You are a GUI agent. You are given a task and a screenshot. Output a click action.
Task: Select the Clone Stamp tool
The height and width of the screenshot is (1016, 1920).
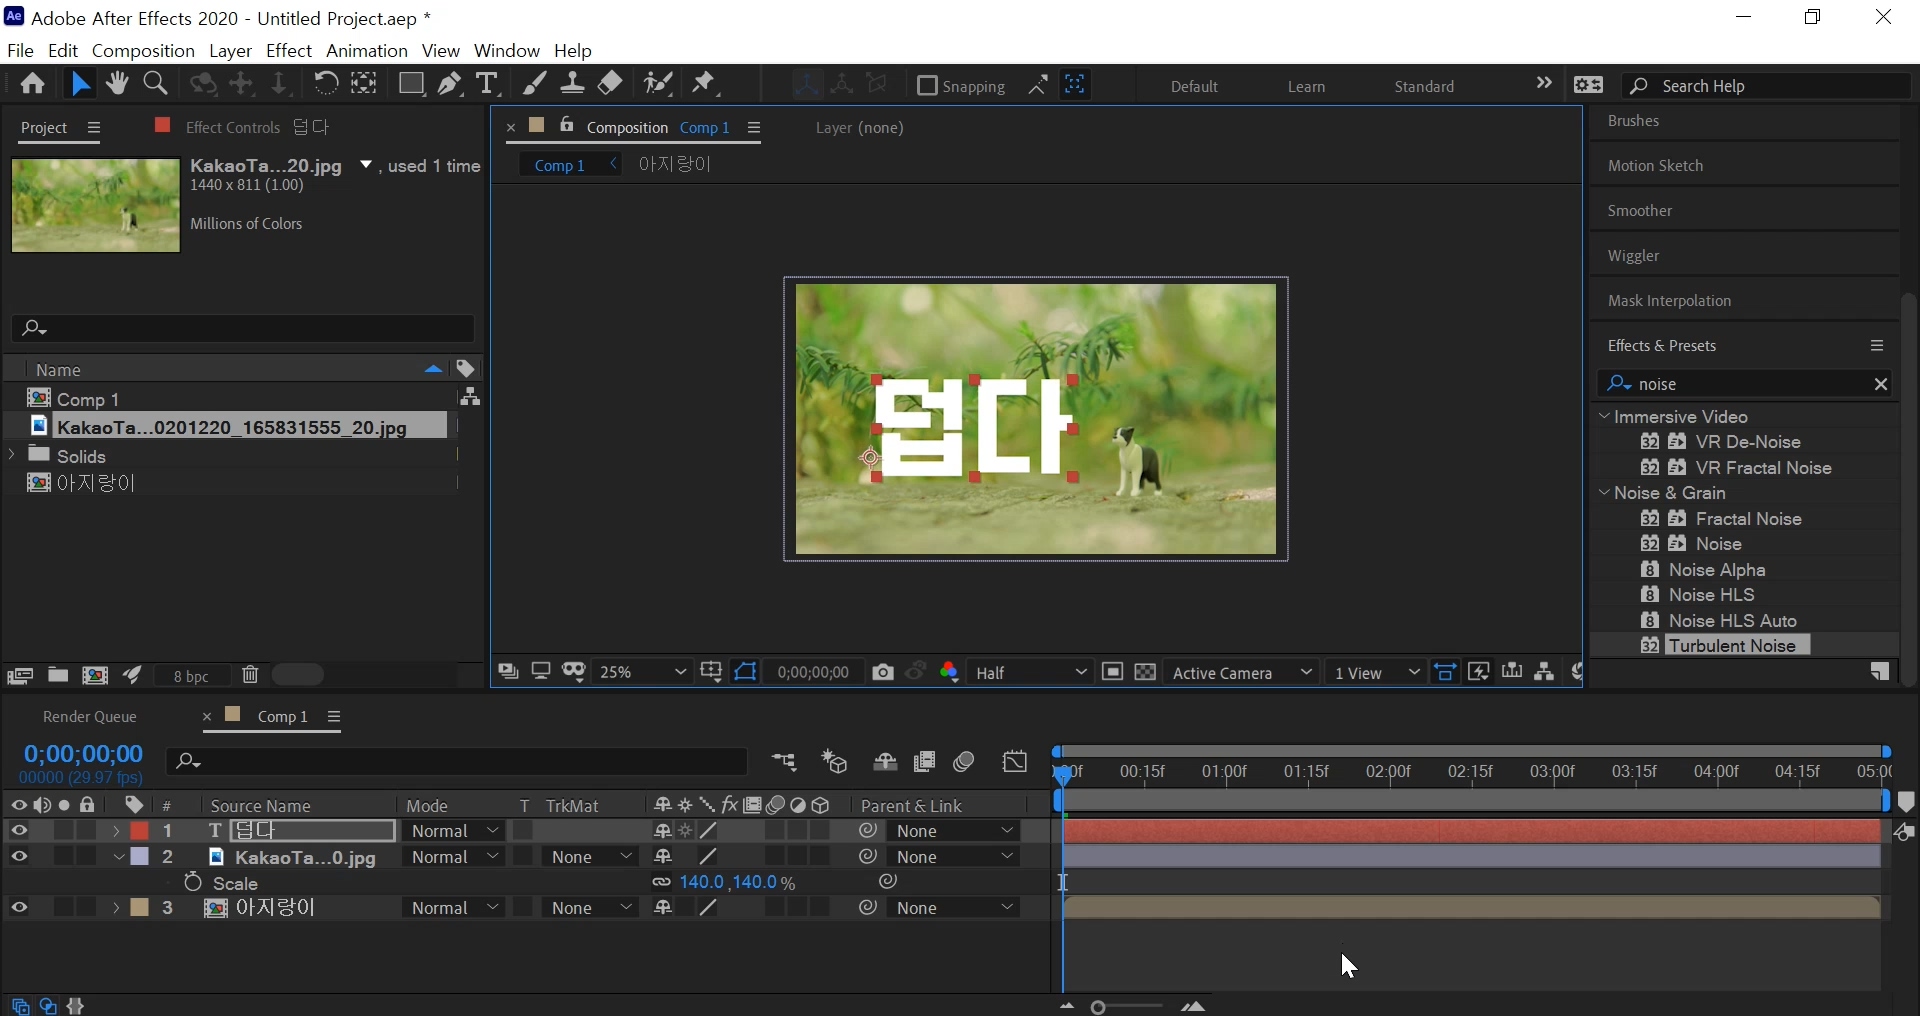572,84
